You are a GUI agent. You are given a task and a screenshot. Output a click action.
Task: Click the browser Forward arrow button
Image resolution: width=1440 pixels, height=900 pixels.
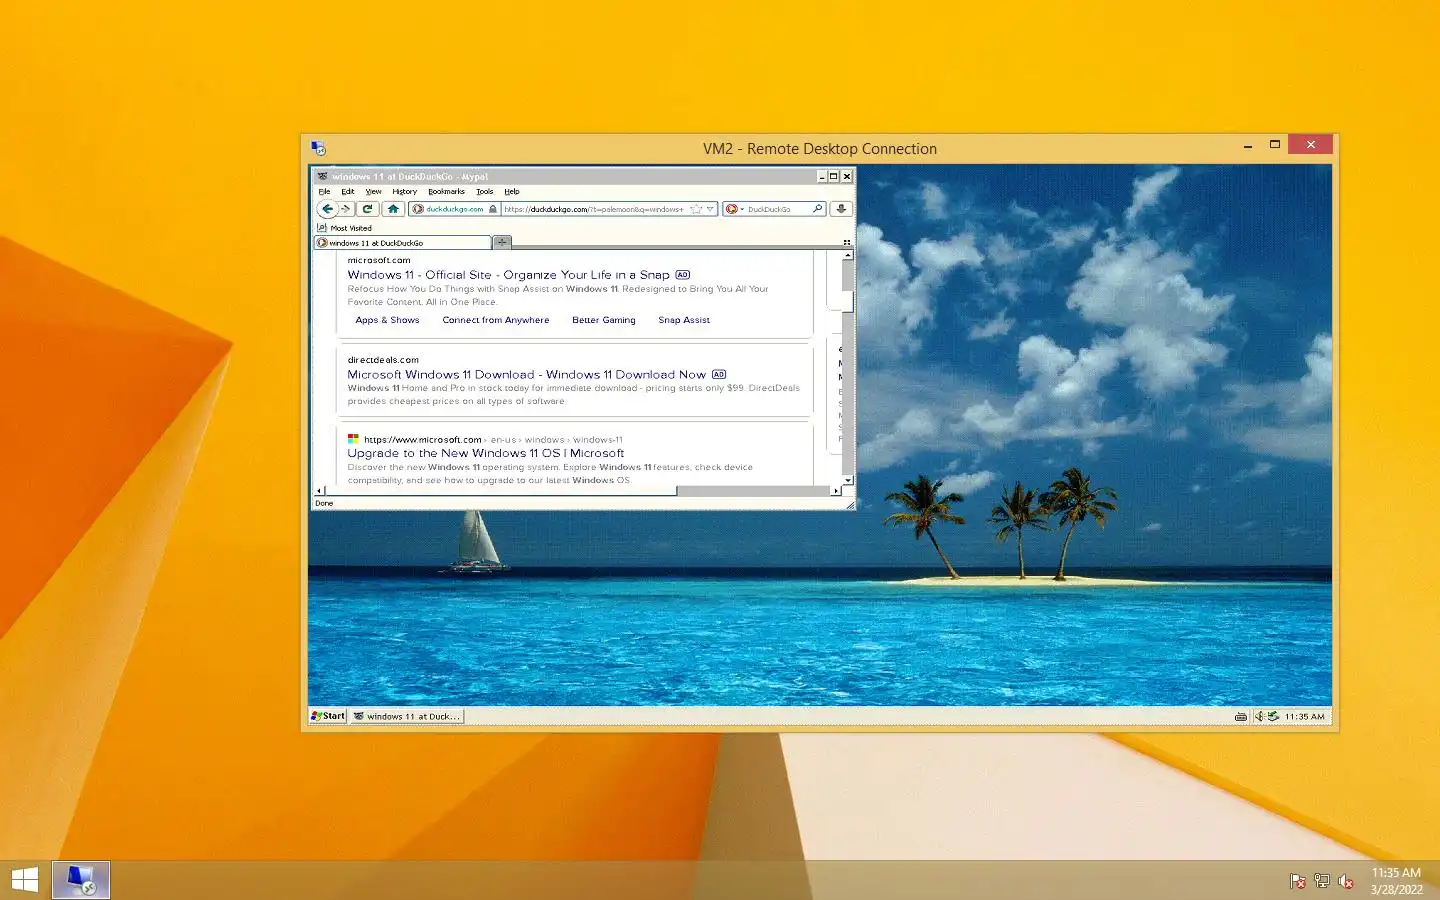(x=345, y=209)
